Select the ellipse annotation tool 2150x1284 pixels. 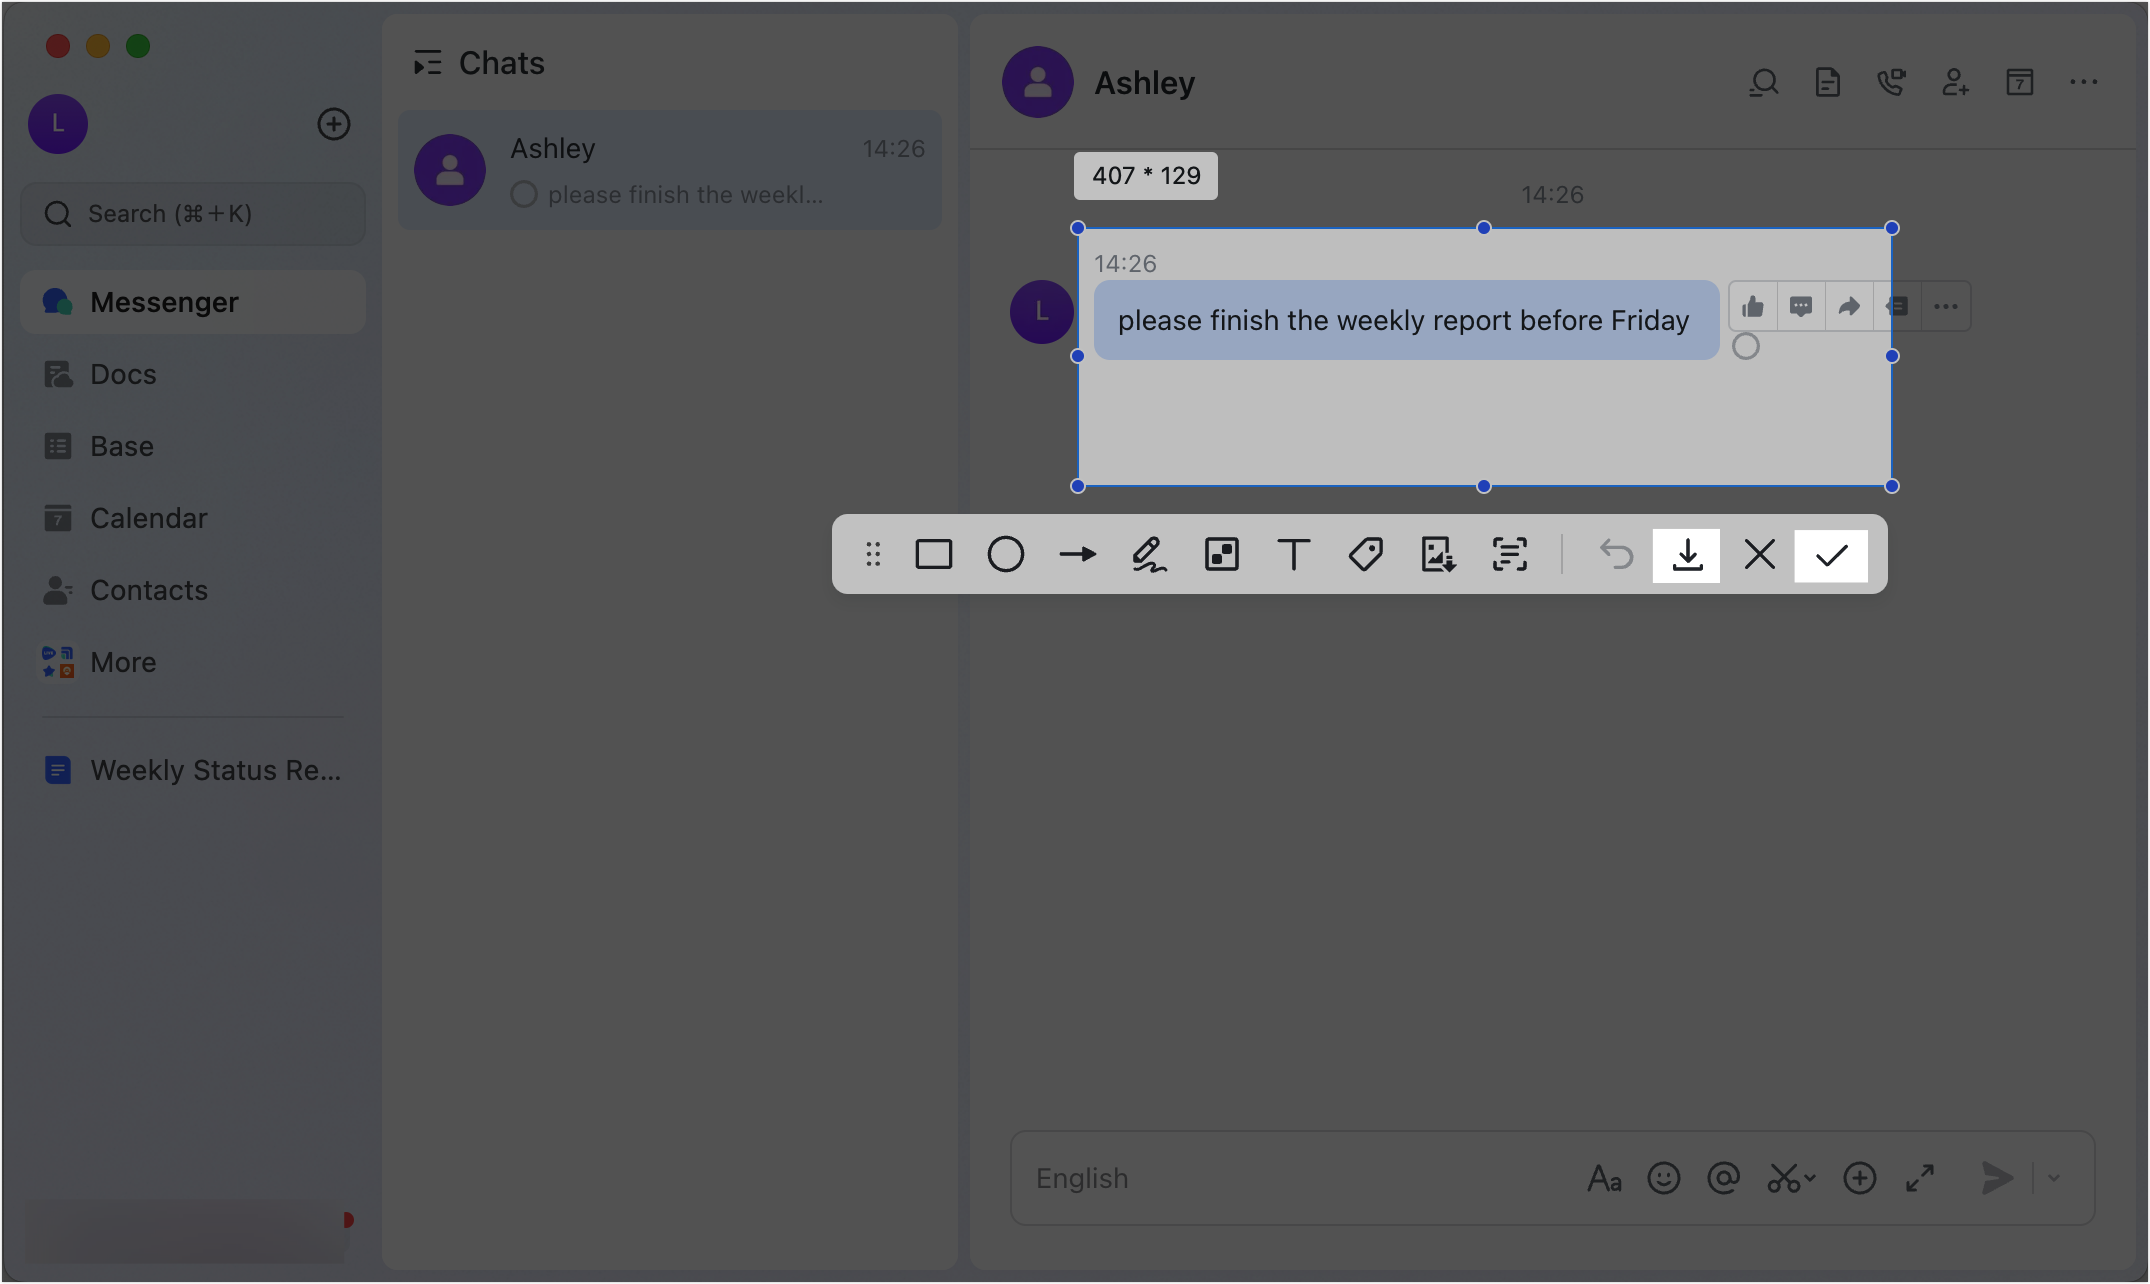coord(1005,554)
